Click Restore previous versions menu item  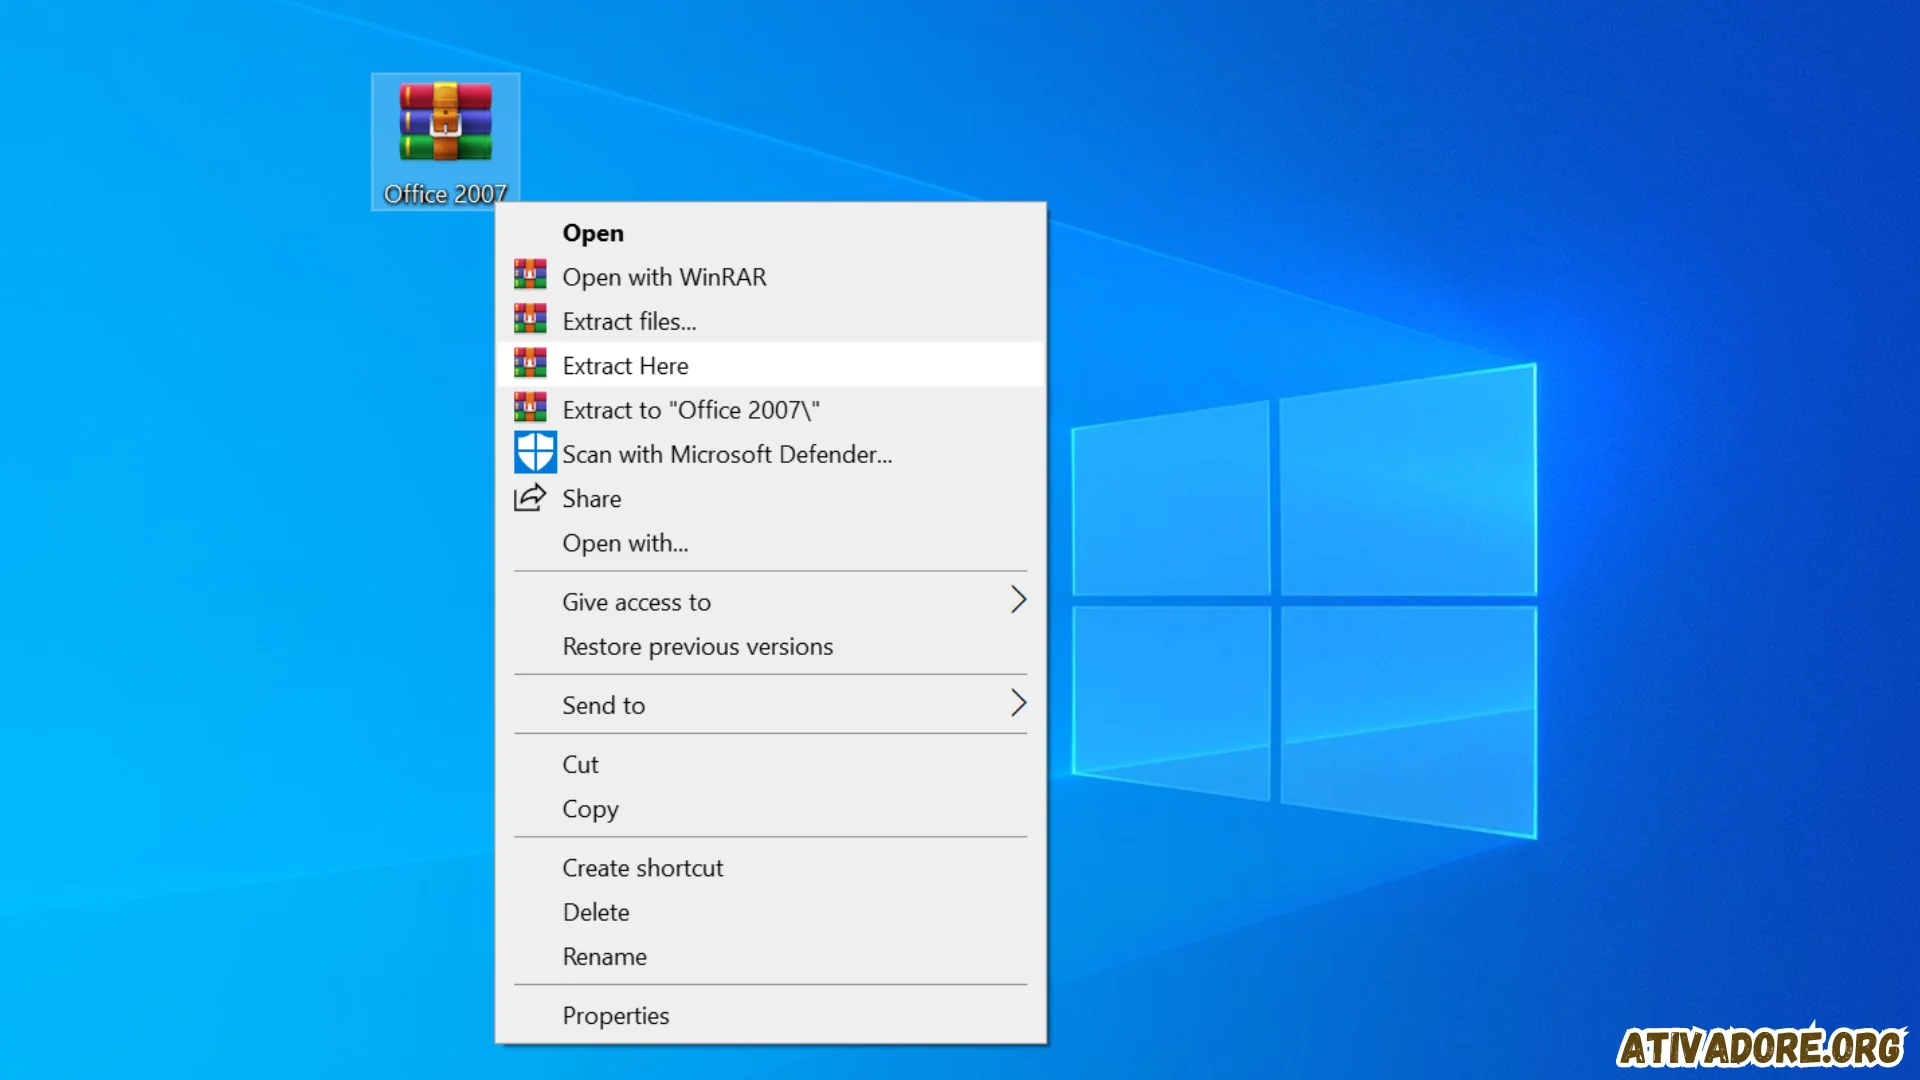(x=698, y=645)
